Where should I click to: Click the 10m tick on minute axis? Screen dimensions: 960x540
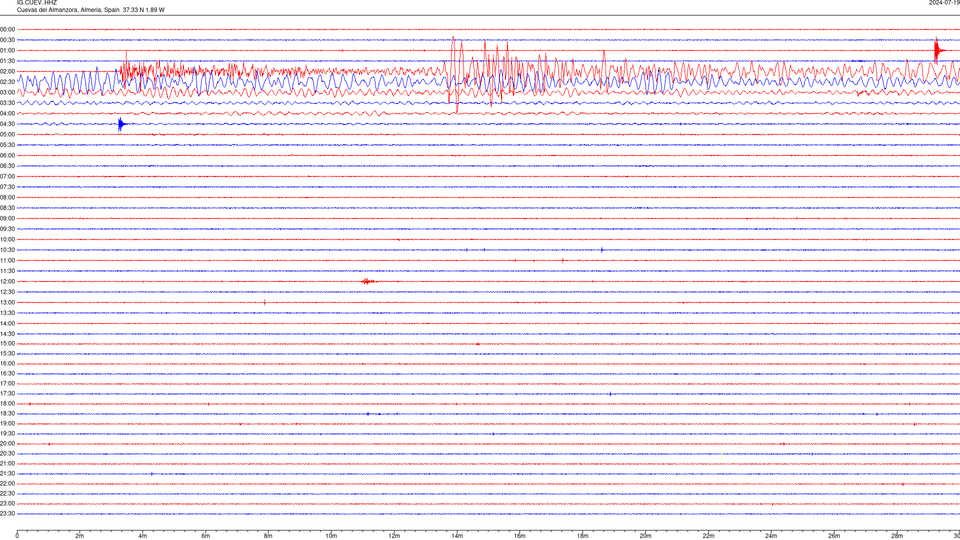(x=331, y=536)
